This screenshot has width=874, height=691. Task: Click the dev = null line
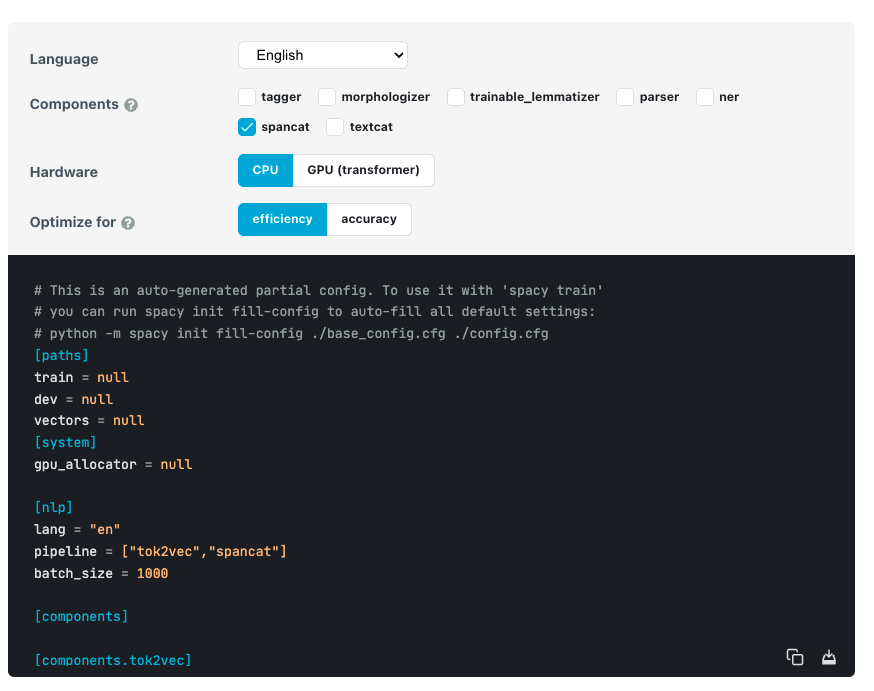pos(74,400)
